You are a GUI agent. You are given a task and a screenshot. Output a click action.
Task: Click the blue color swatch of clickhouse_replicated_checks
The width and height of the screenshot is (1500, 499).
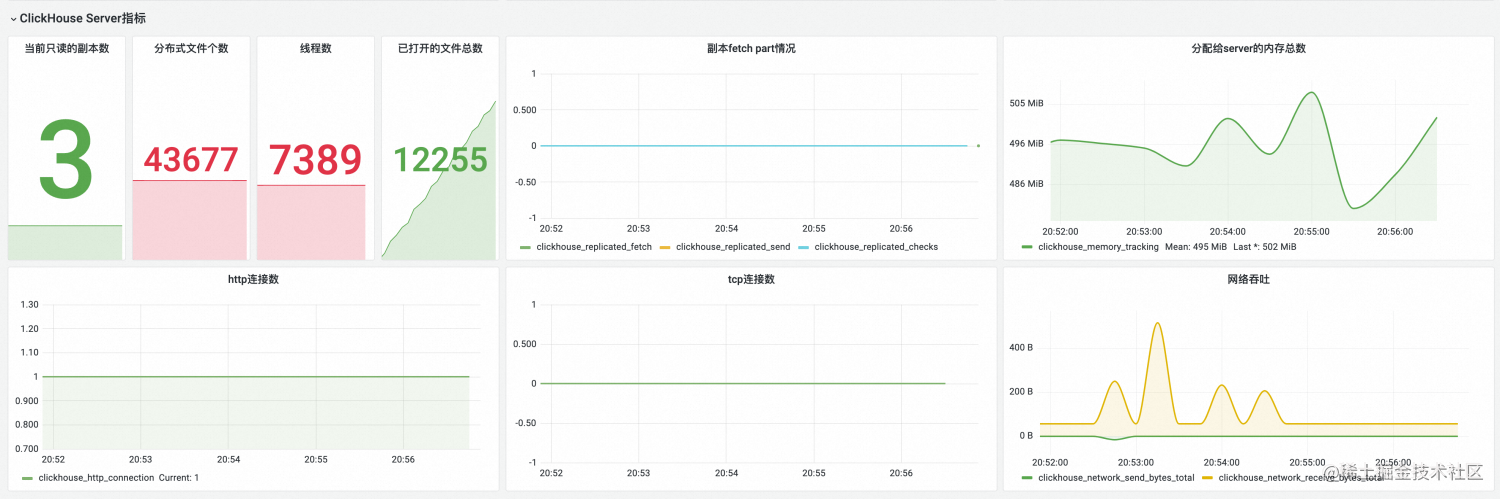(803, 247)
